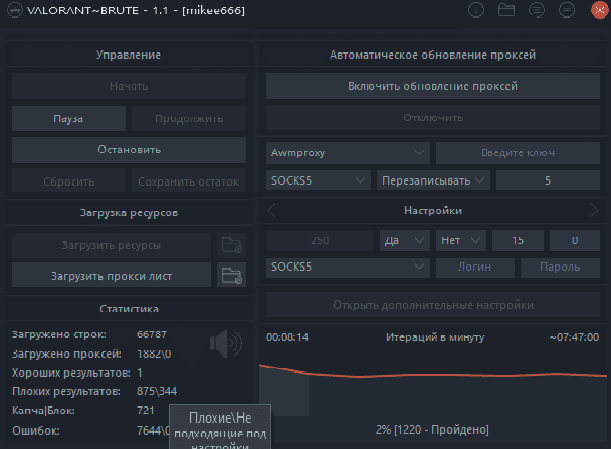This screenshot has height=449, width=611.
Task: Click the Продолжить button
Action: [x=189, y=118]
